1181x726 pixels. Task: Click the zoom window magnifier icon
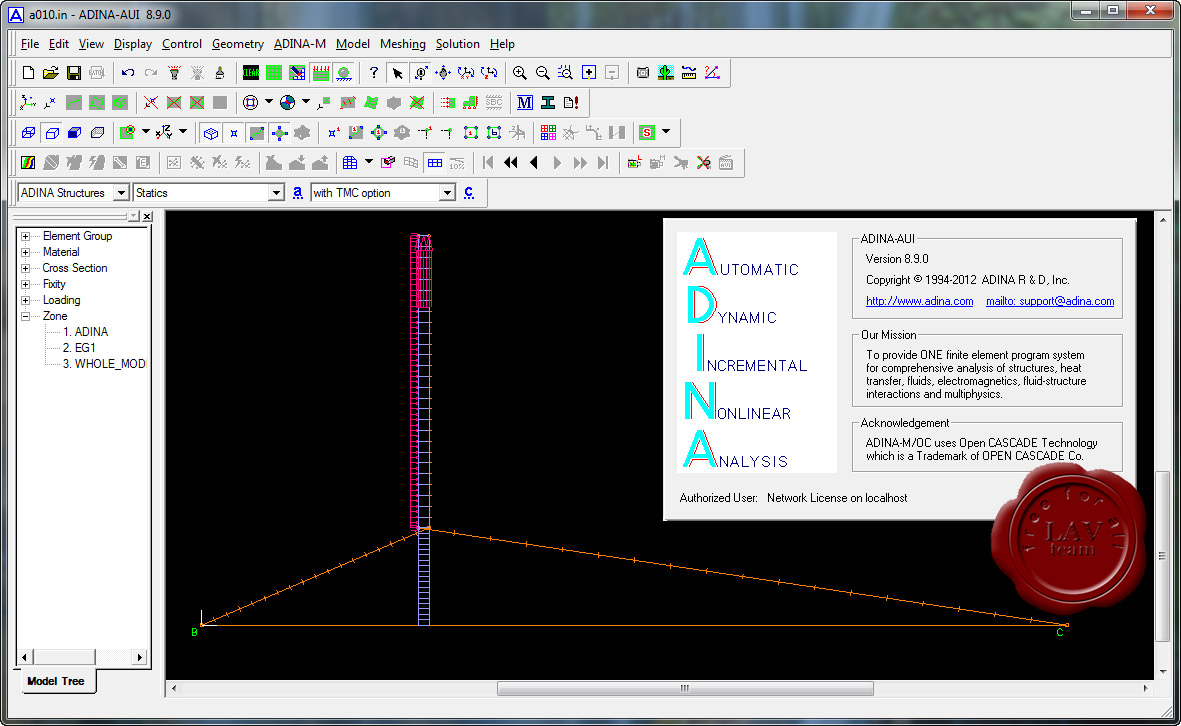566,72
